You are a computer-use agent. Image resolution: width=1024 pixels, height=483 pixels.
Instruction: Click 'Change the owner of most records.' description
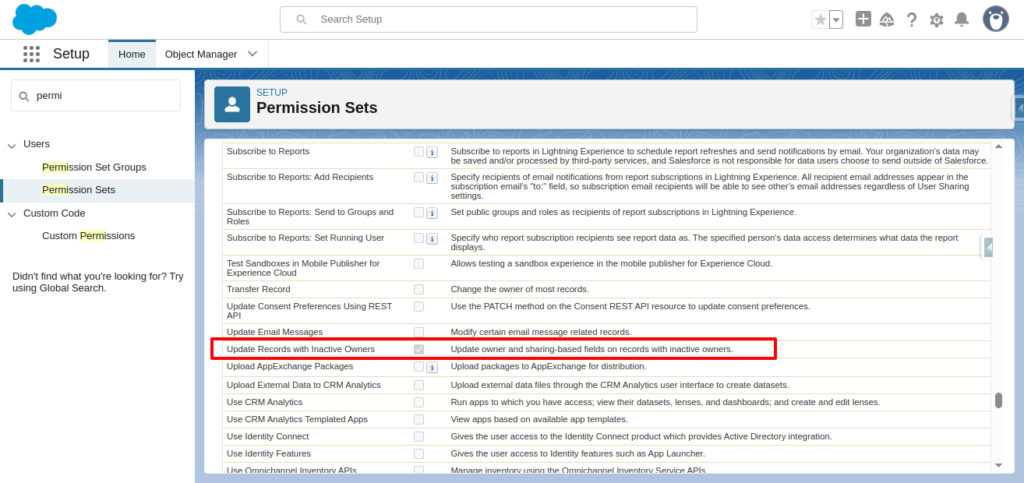click(520, 289)
